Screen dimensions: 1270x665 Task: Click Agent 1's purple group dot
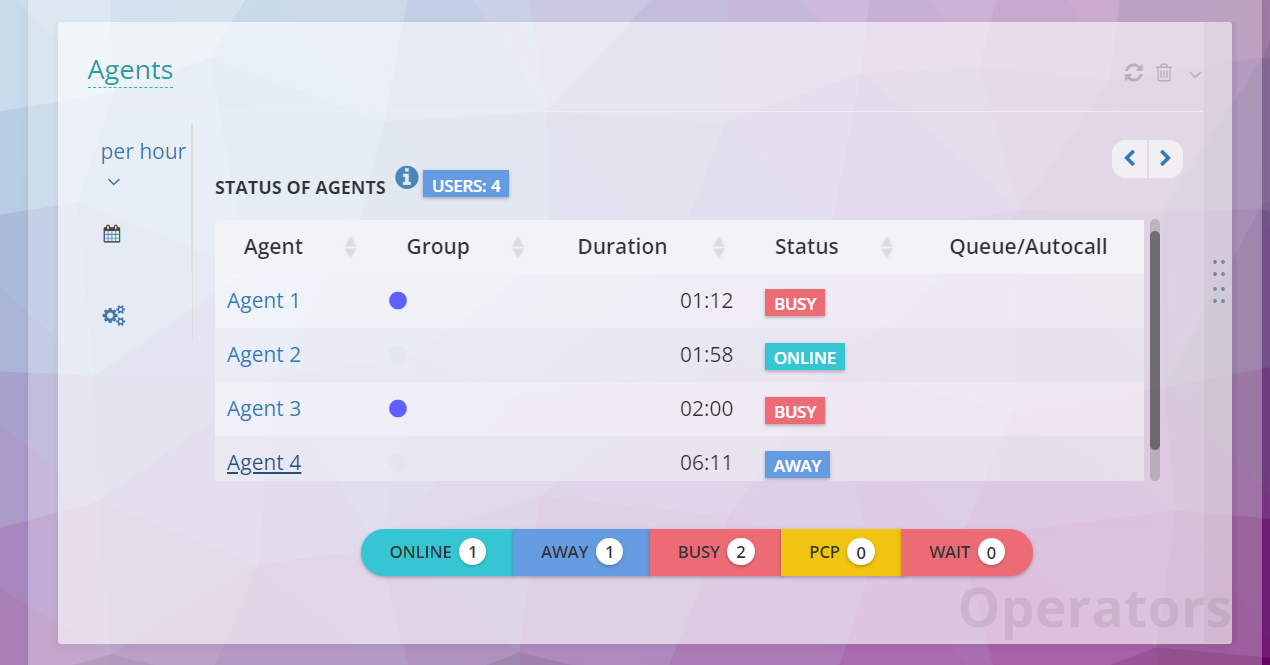tap(398, 301)
